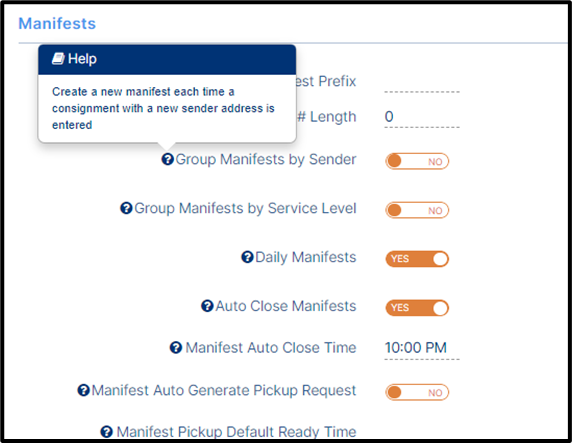
Task: Click the Manifests section heading
Action: [57, 24]
